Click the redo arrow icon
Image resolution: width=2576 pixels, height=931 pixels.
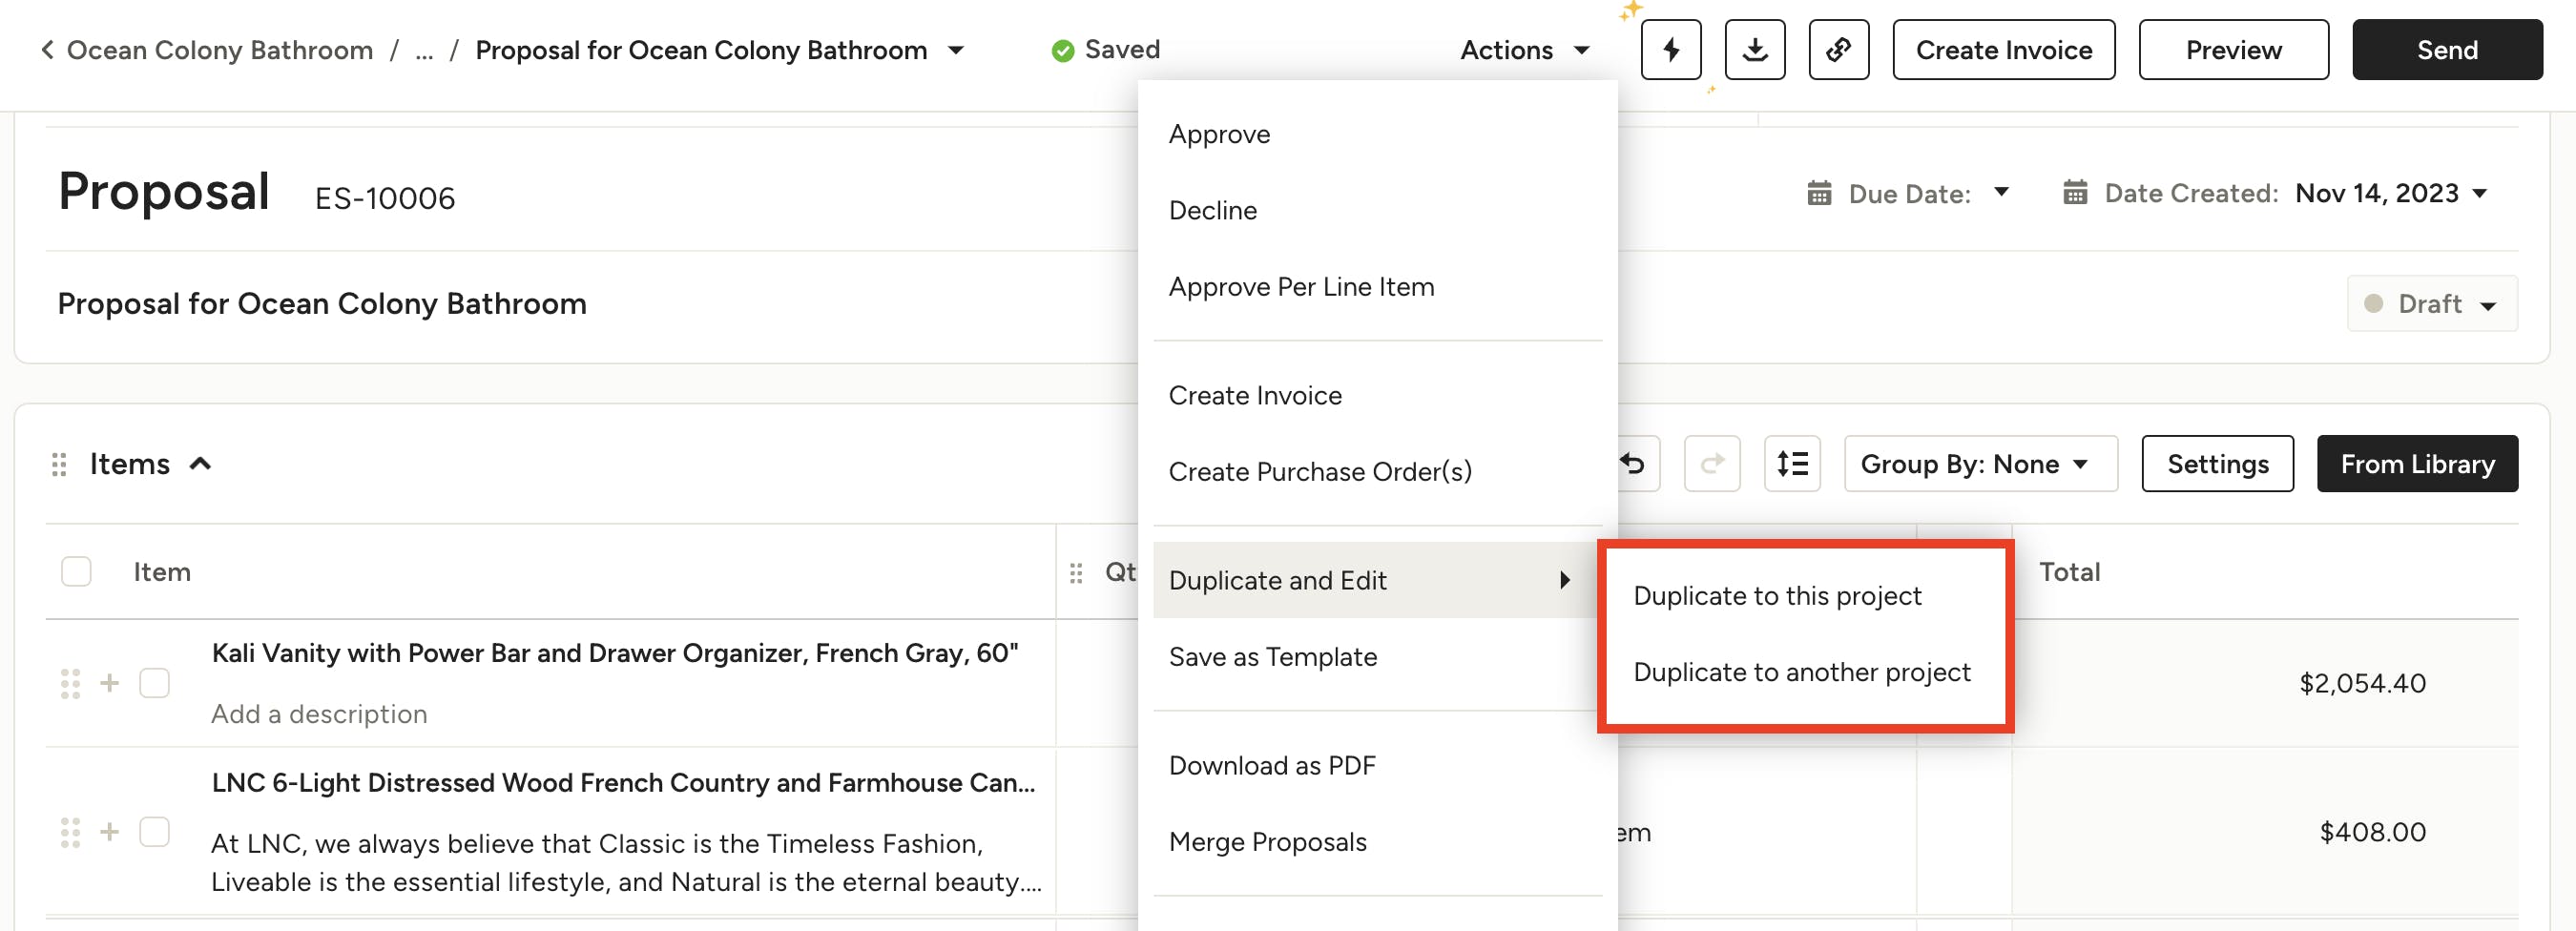point(1711,463)
